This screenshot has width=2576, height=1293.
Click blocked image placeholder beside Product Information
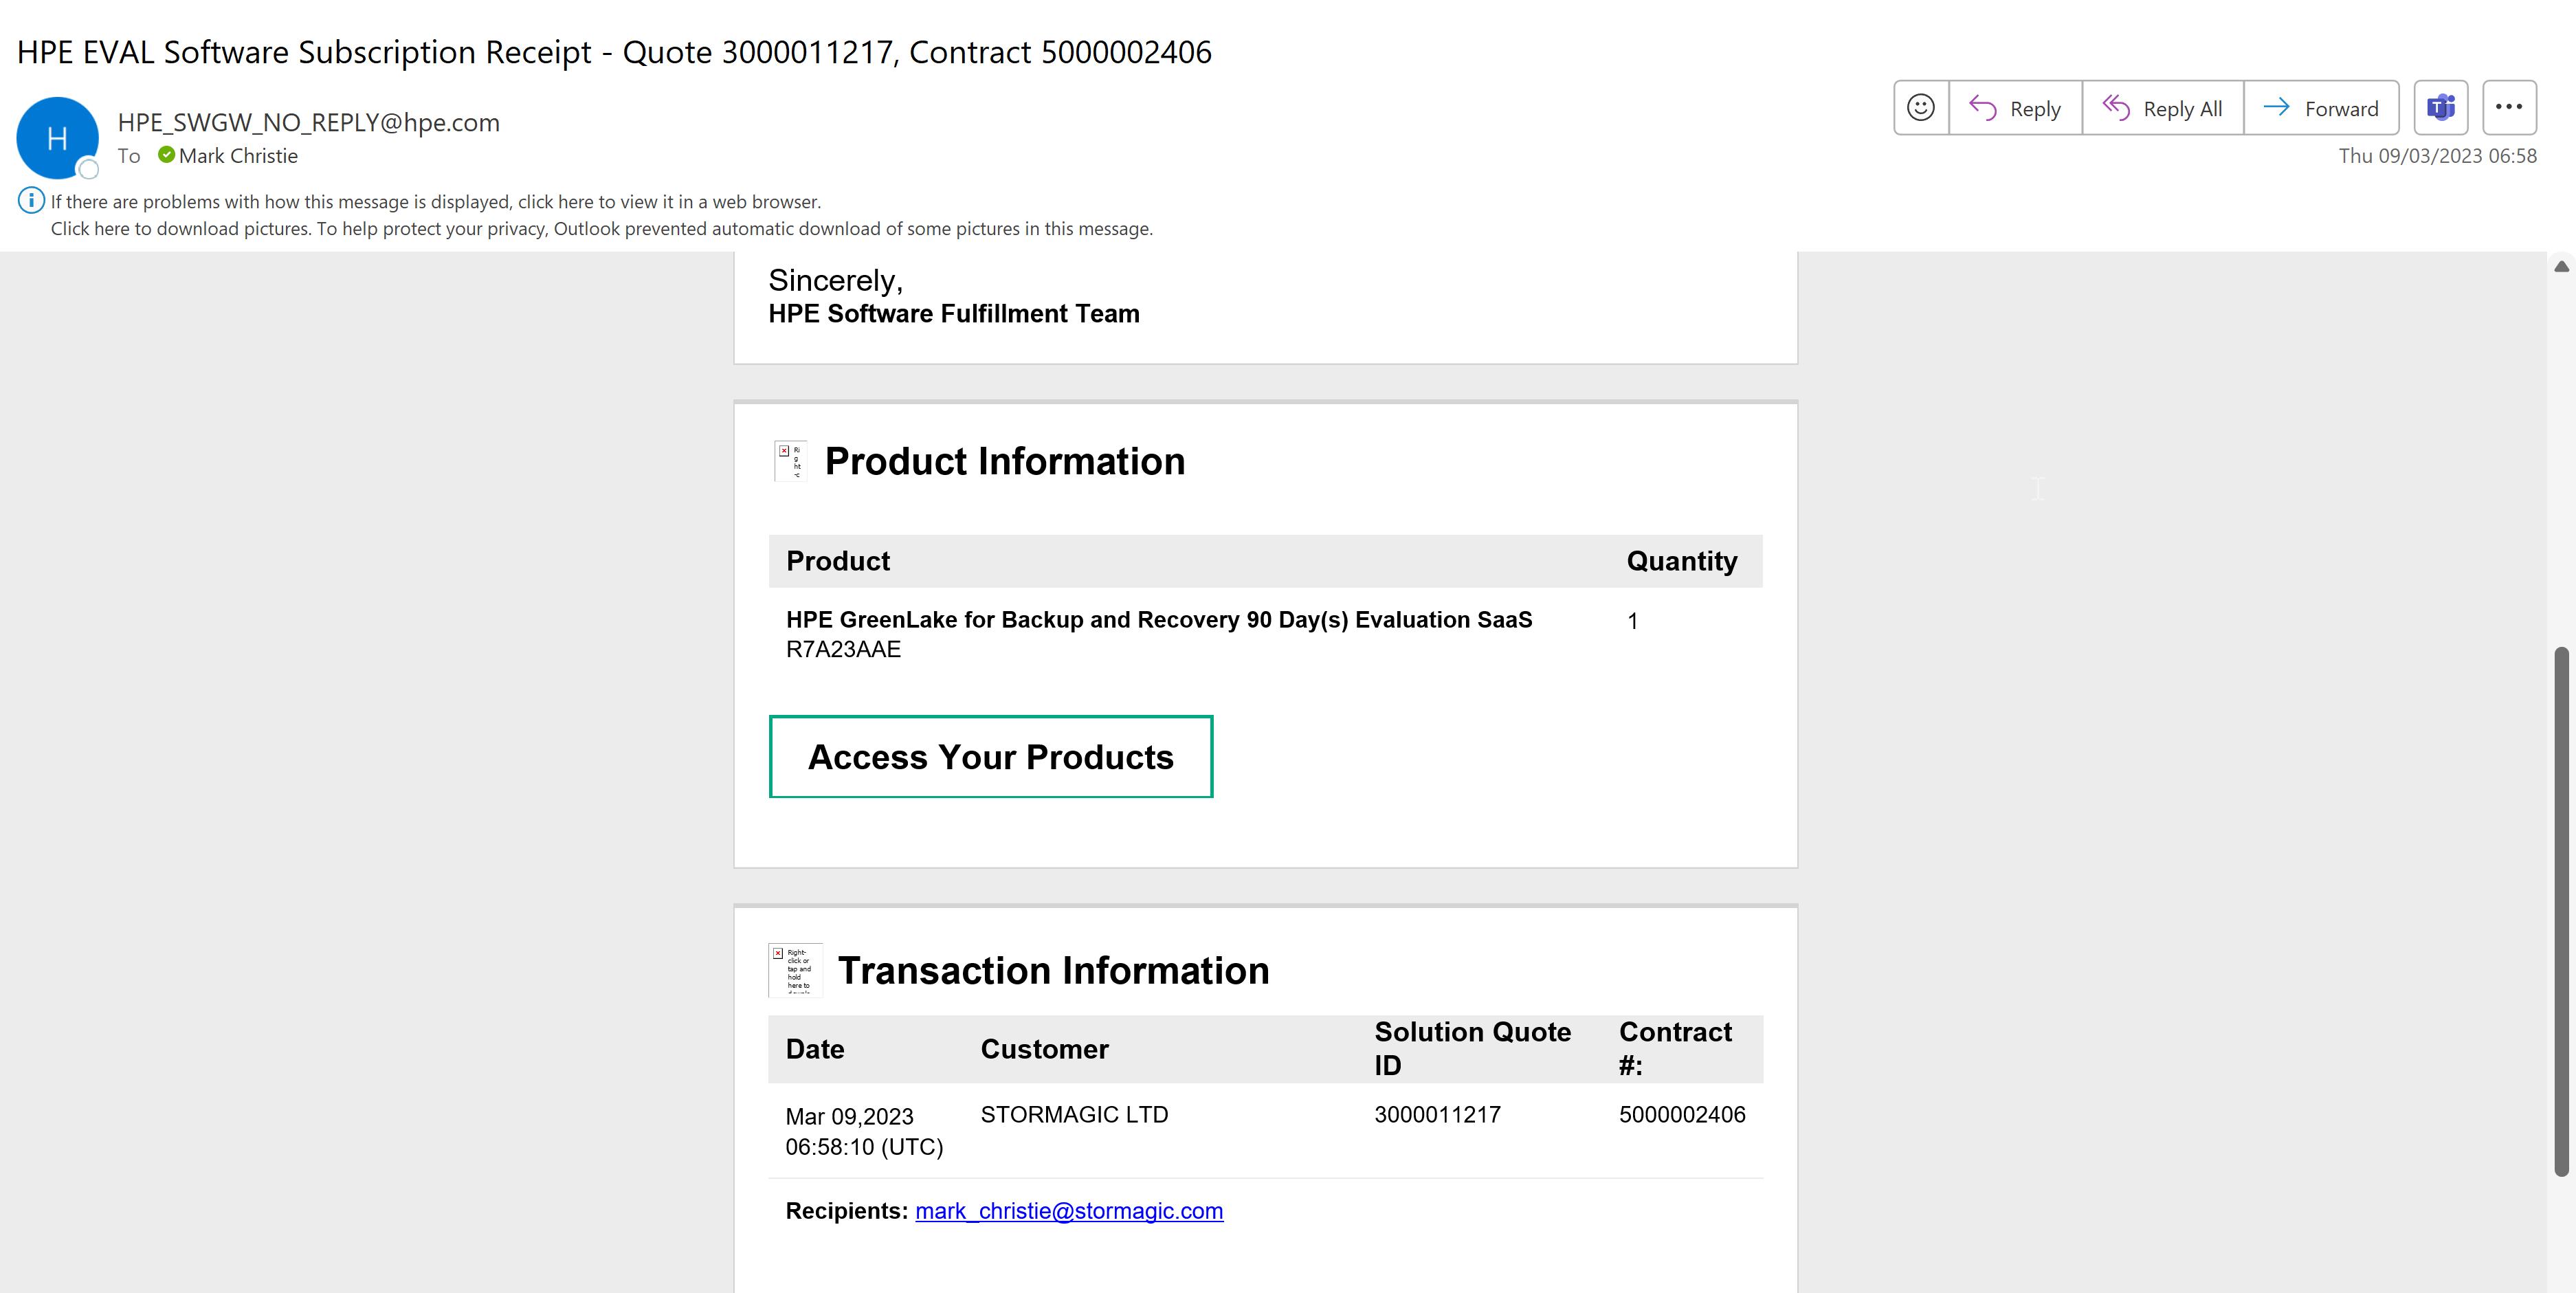point(790,461)
